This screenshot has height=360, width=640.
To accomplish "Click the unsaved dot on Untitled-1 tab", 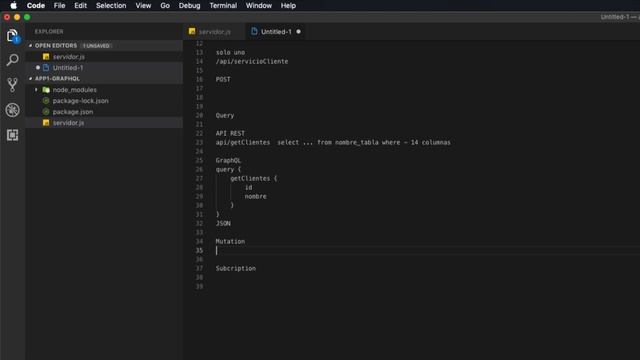I will pyautogui.click(x=298, y=31).
